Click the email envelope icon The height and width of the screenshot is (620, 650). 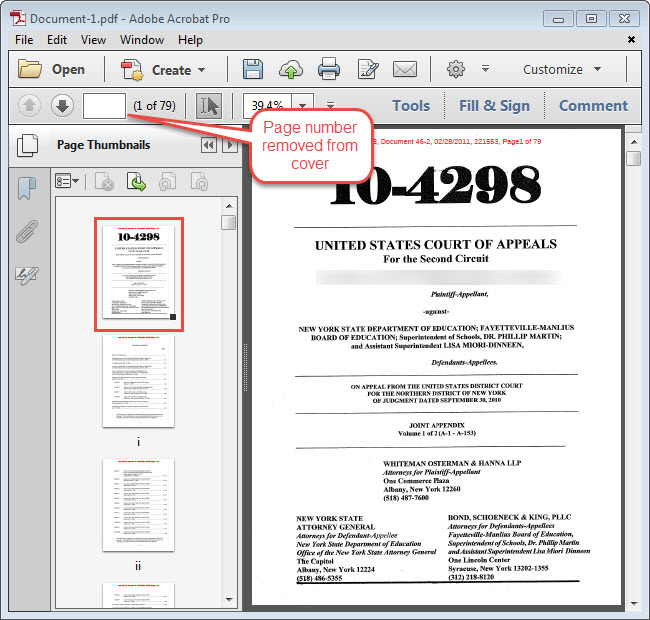(x=404, y=70)
